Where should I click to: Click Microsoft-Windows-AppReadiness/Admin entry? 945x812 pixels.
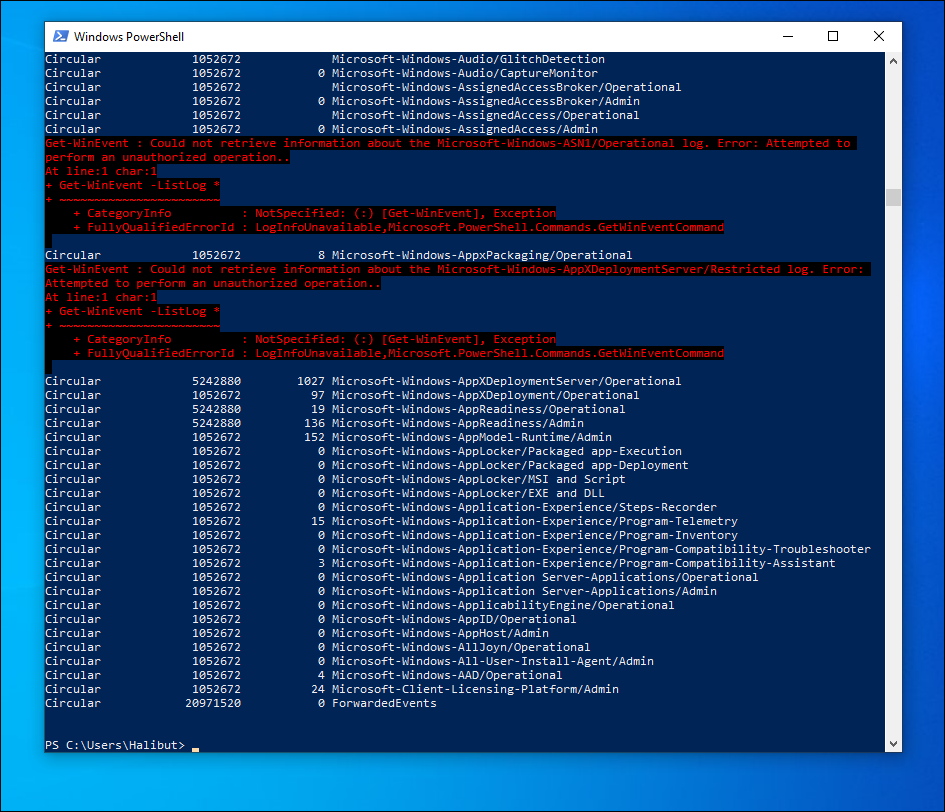[x=457, y=423]
